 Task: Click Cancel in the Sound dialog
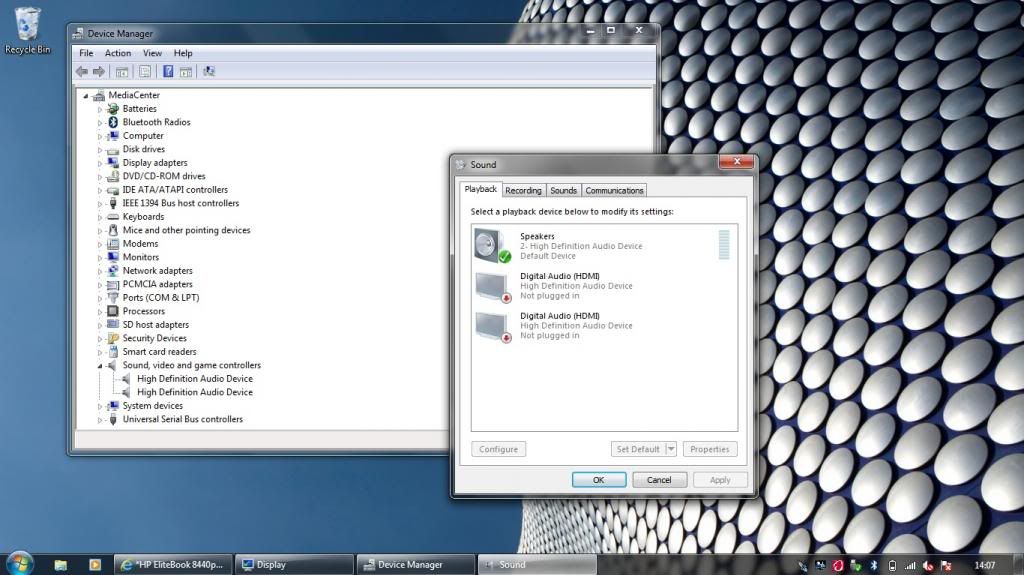(x=659, y=480)
